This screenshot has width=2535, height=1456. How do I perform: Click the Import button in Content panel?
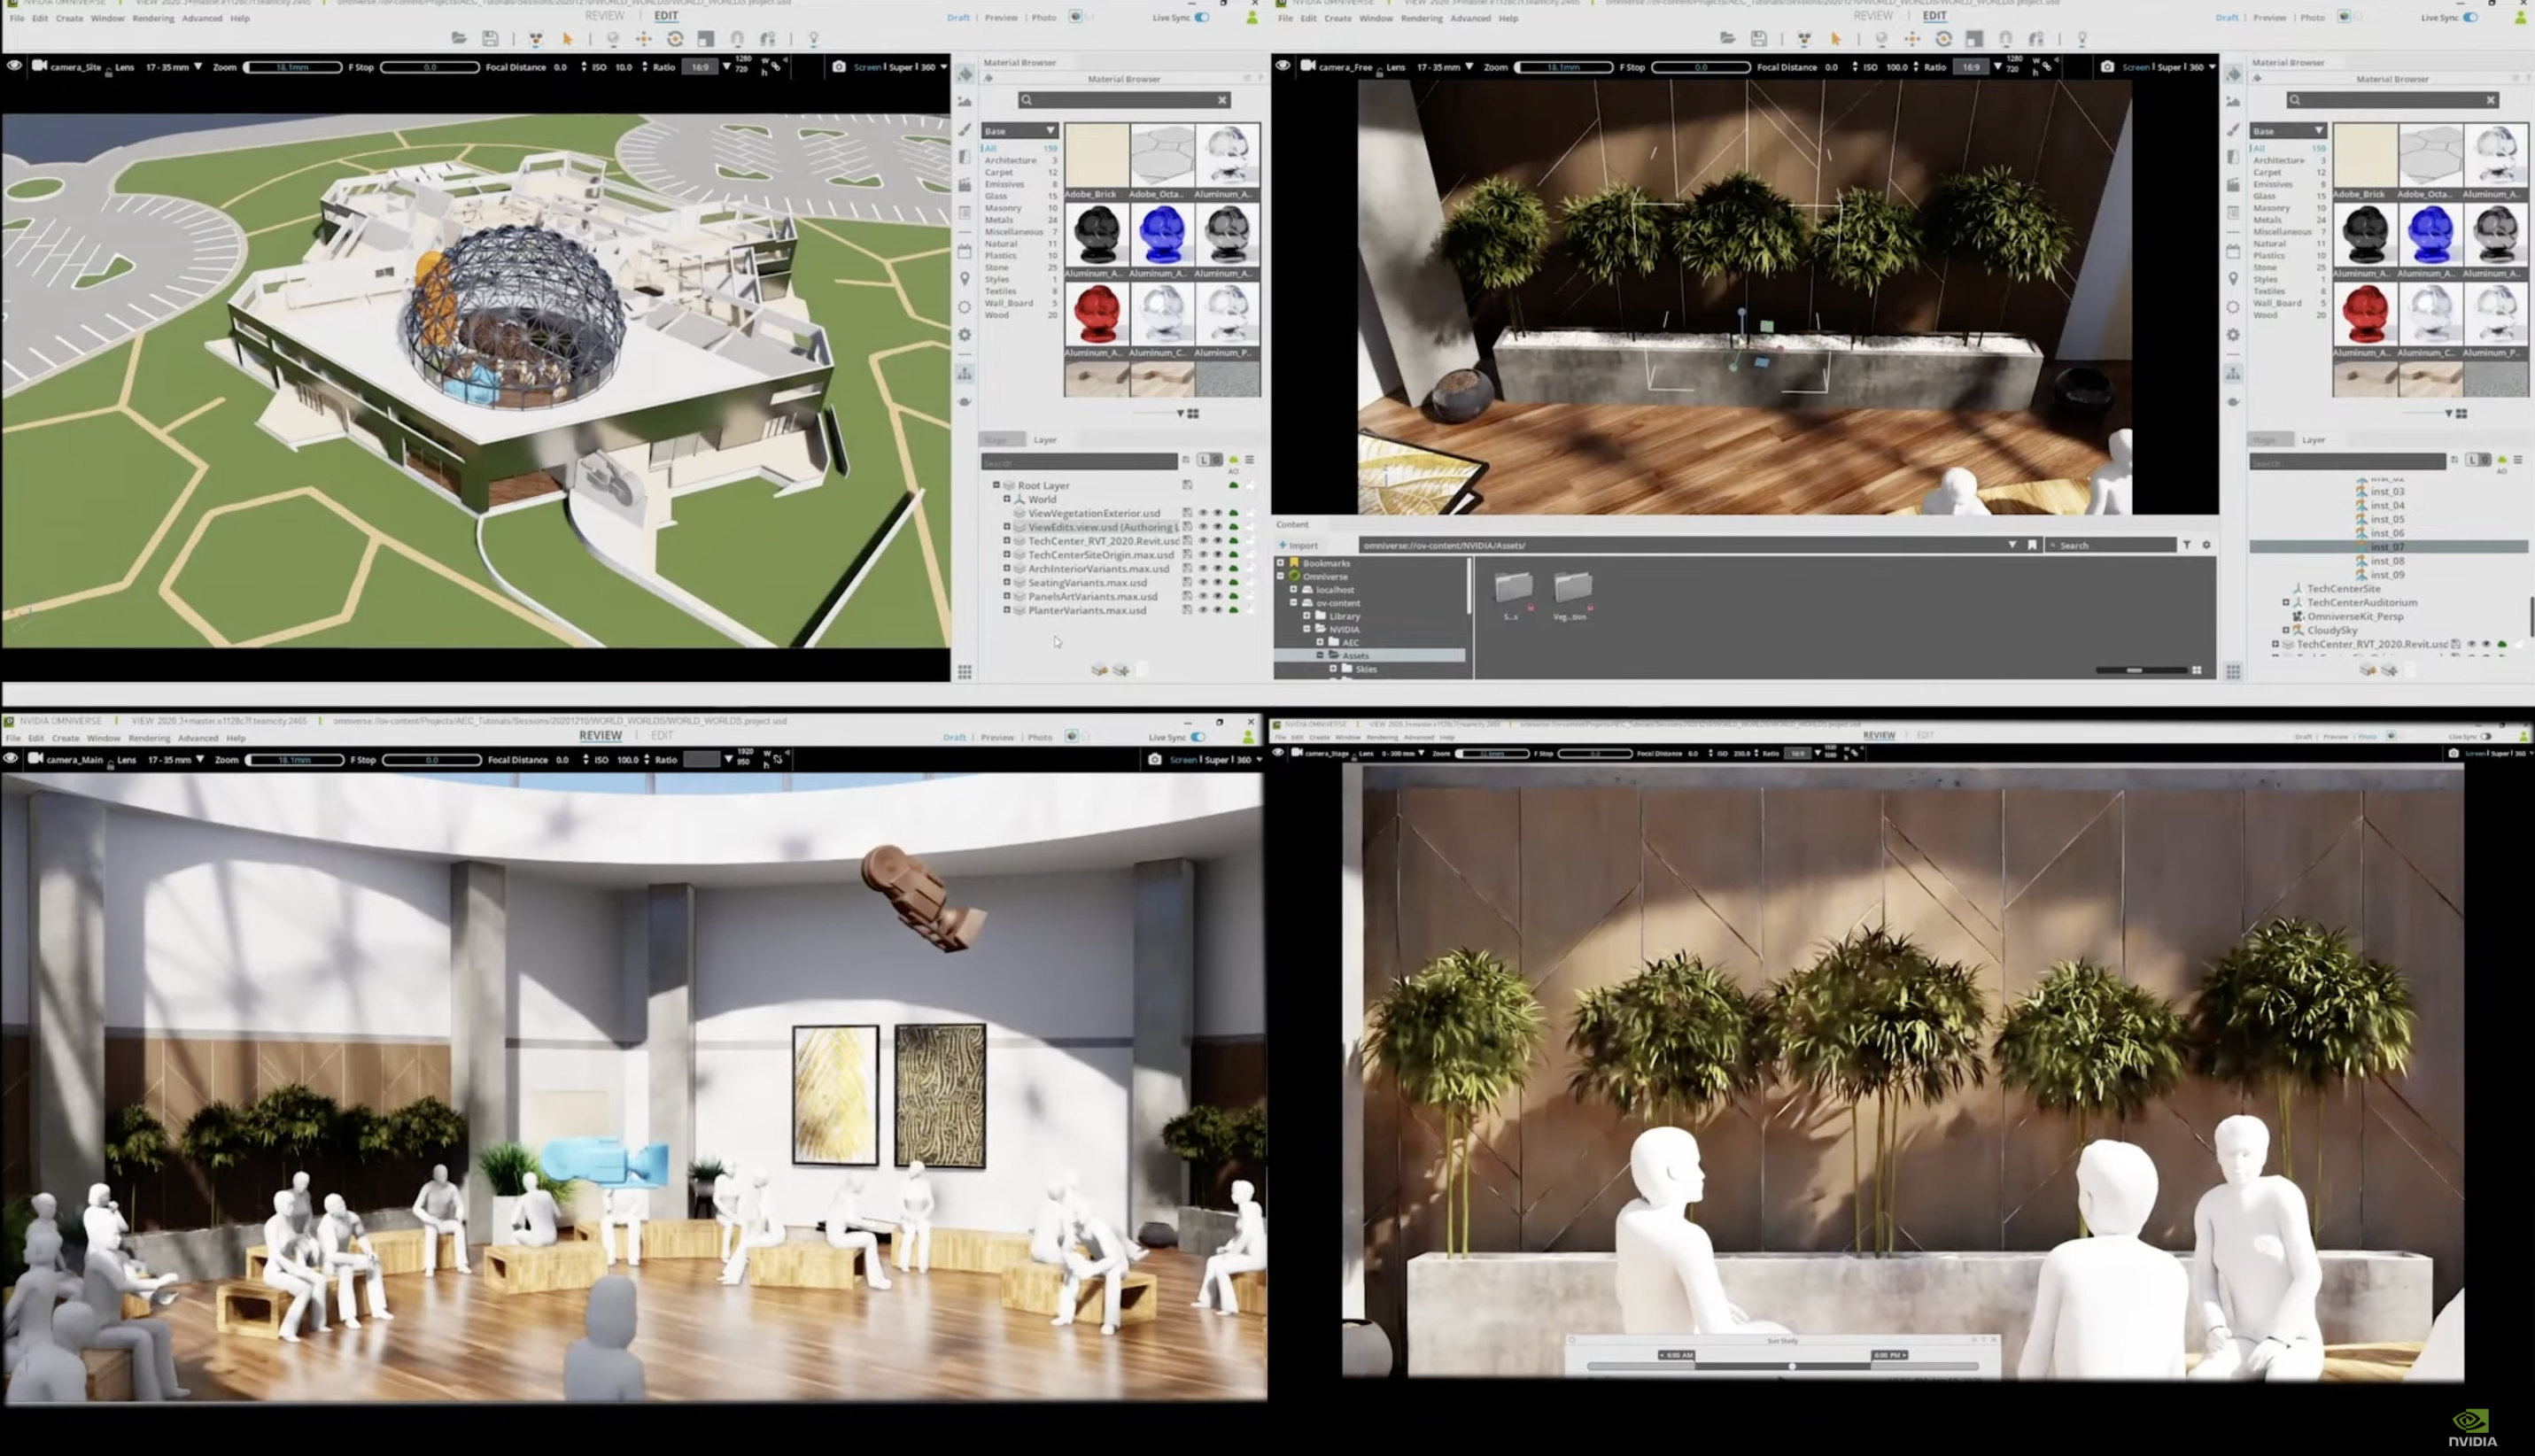pos(1299,545)
